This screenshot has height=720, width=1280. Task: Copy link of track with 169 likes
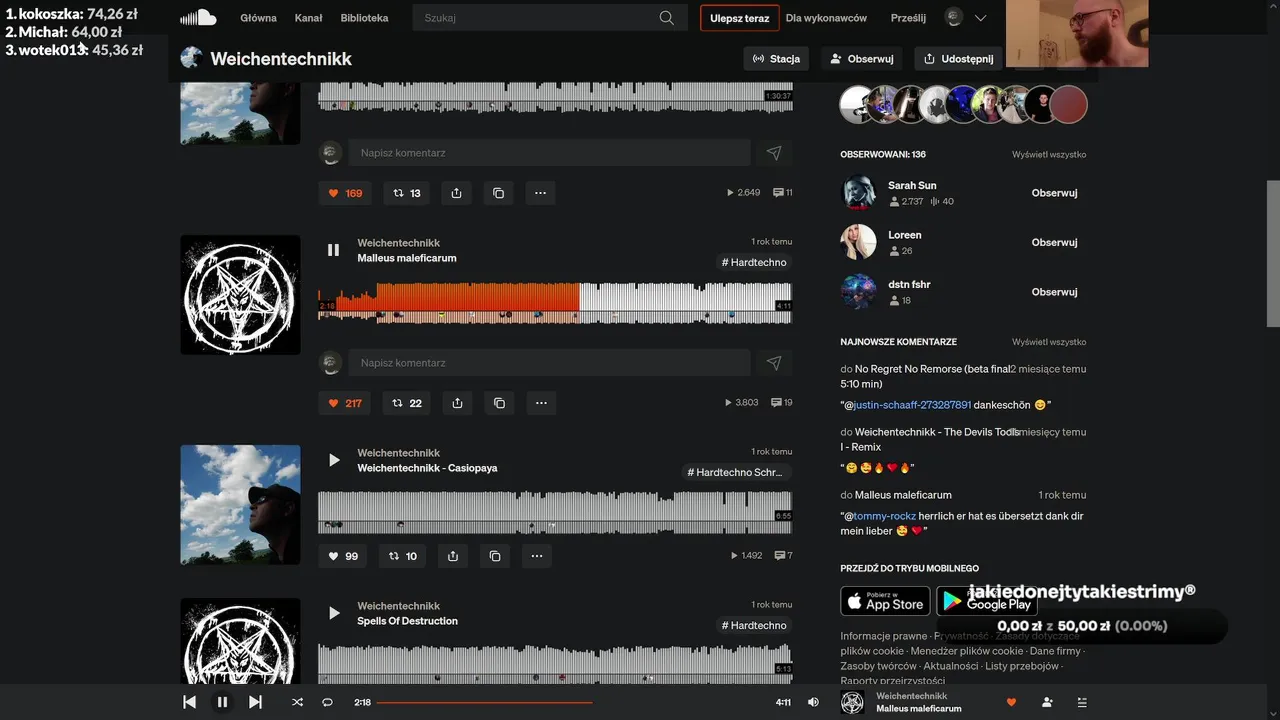click(498, 193)
